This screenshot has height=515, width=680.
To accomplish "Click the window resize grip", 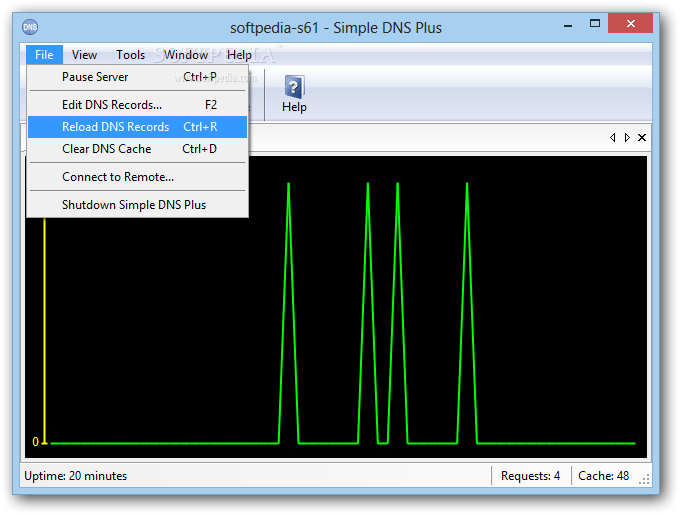I will (644, 479).
